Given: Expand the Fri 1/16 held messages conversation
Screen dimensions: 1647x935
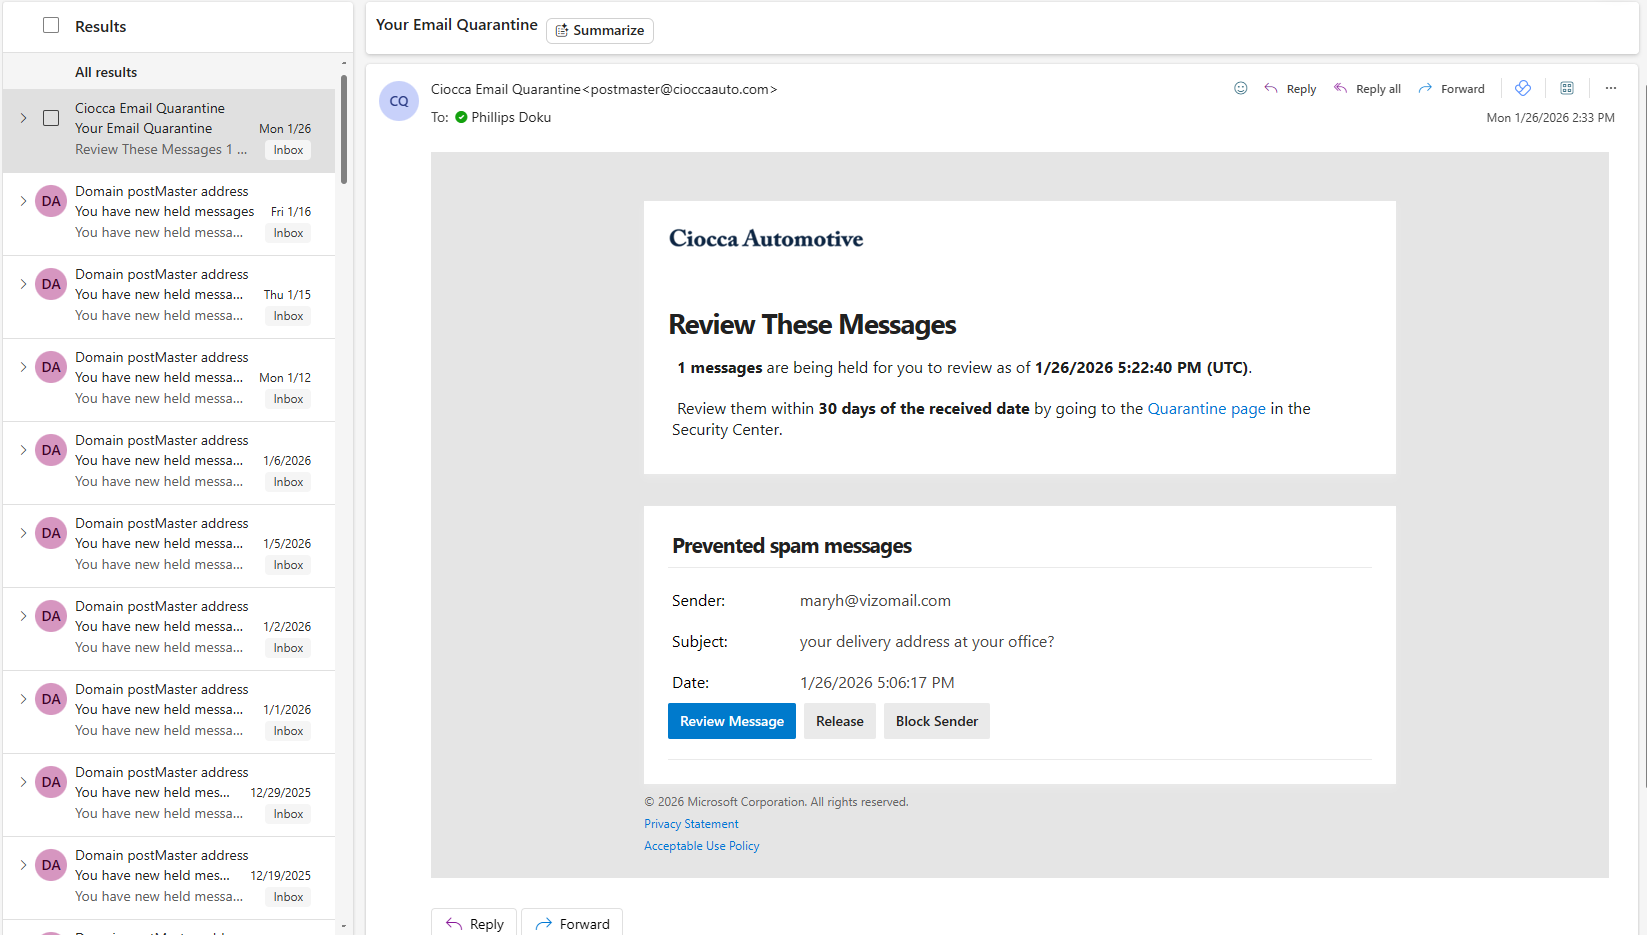Looking at the screenshot, I should click(23, 201).
